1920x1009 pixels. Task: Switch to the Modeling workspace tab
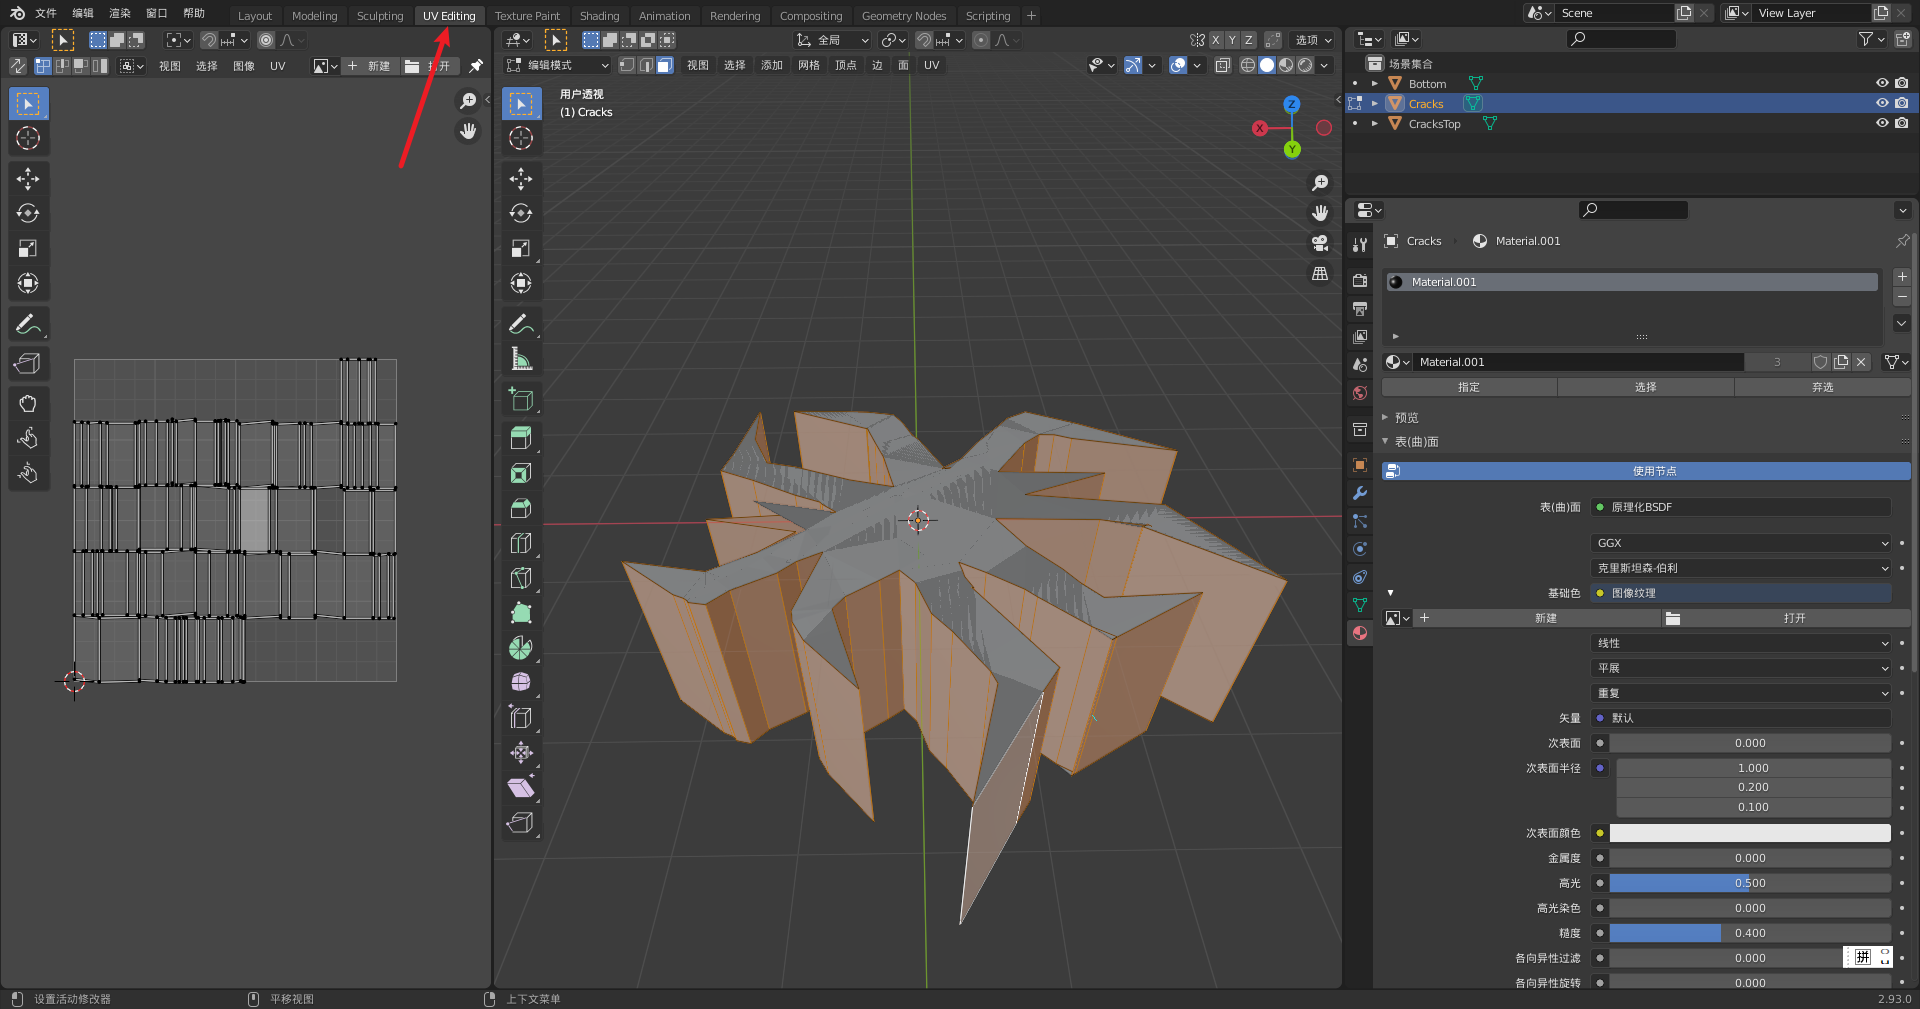[314, 16]
